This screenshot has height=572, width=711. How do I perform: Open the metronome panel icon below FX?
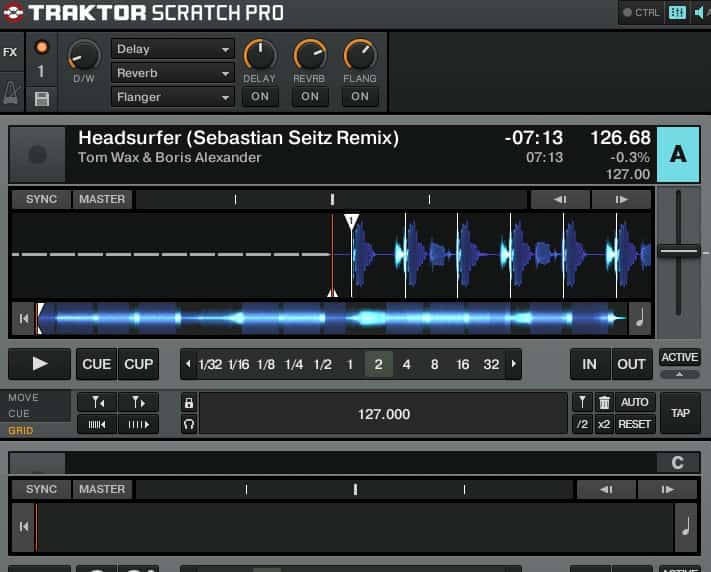(x=11, y=92)
